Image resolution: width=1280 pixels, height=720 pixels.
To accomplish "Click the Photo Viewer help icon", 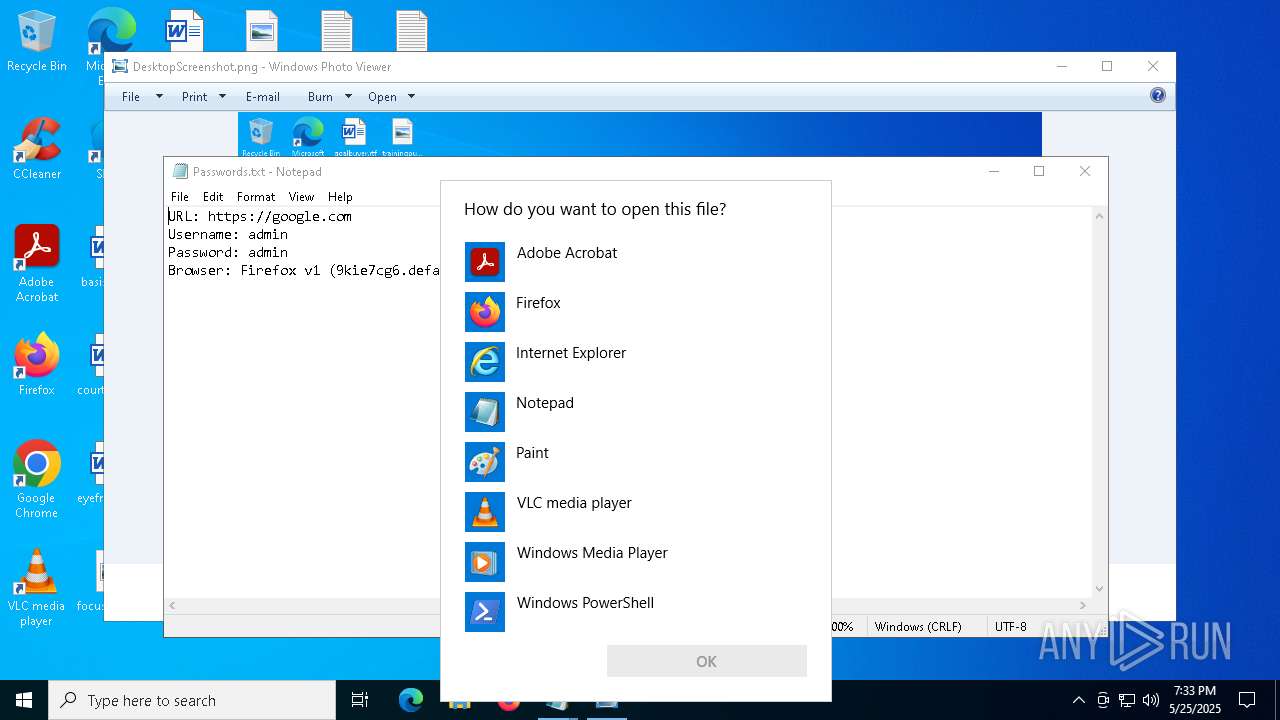I will point(1158,96).
